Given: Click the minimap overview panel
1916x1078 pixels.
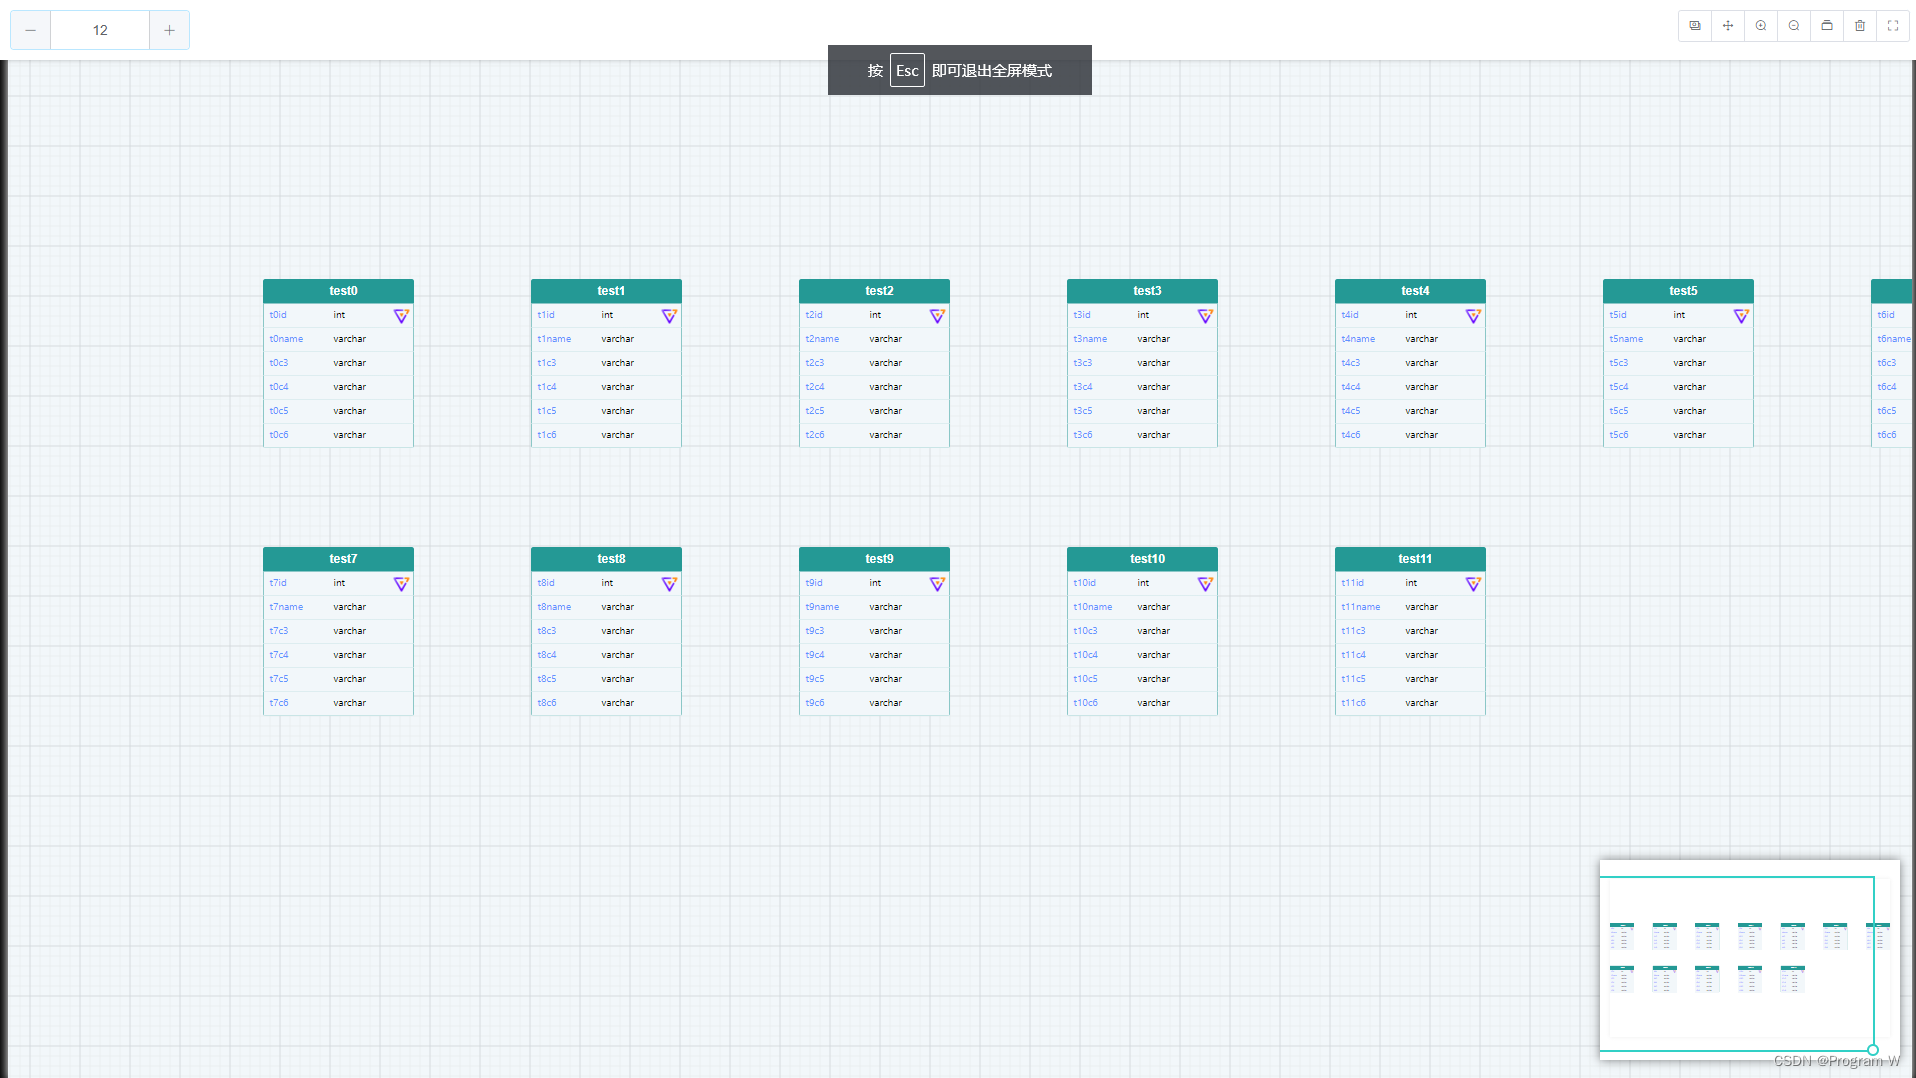Looking at the screenshot, I should pyautogui.click(x=1749, y=959).
